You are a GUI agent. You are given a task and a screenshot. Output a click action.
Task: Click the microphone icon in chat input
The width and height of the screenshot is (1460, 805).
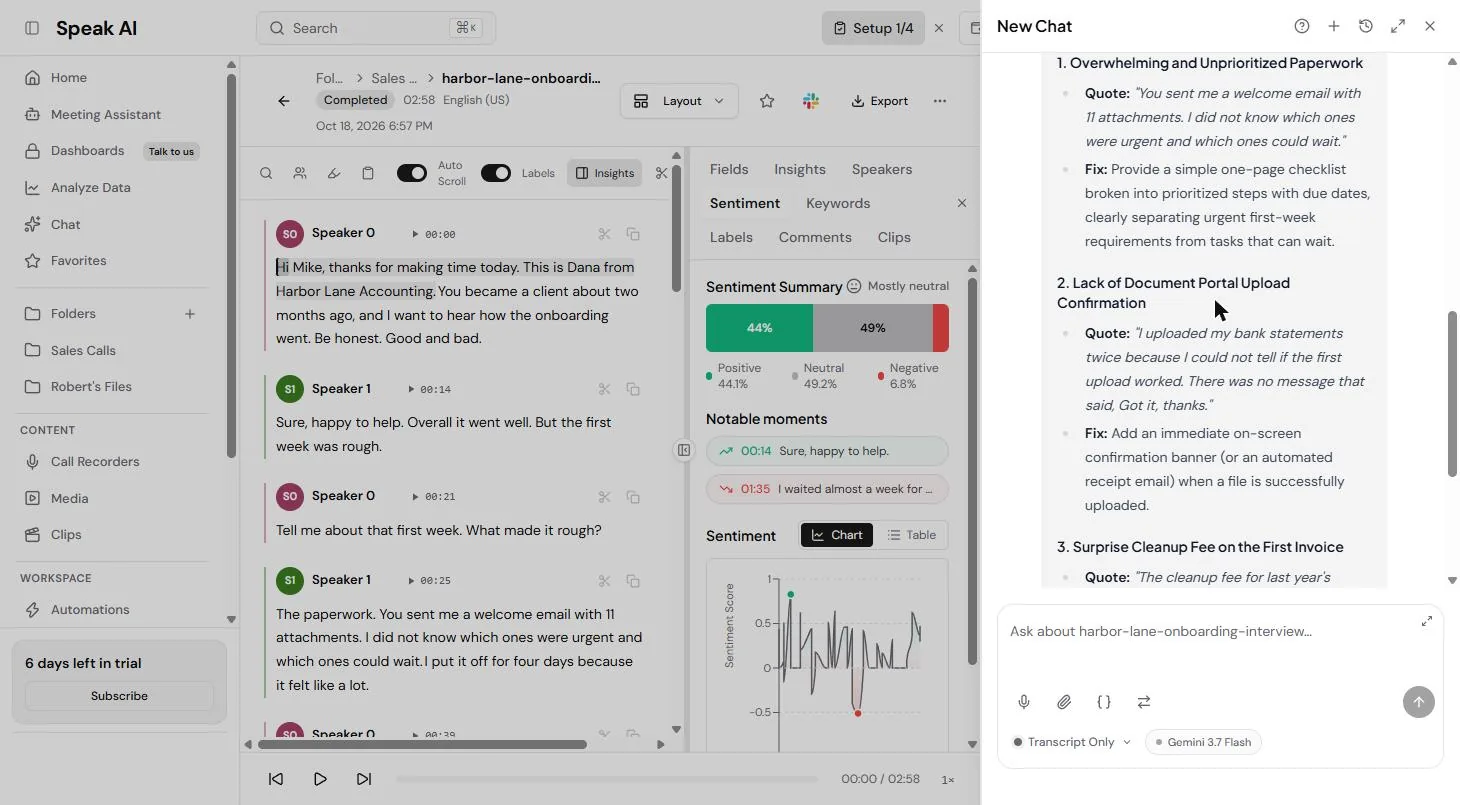[1024, 702]
